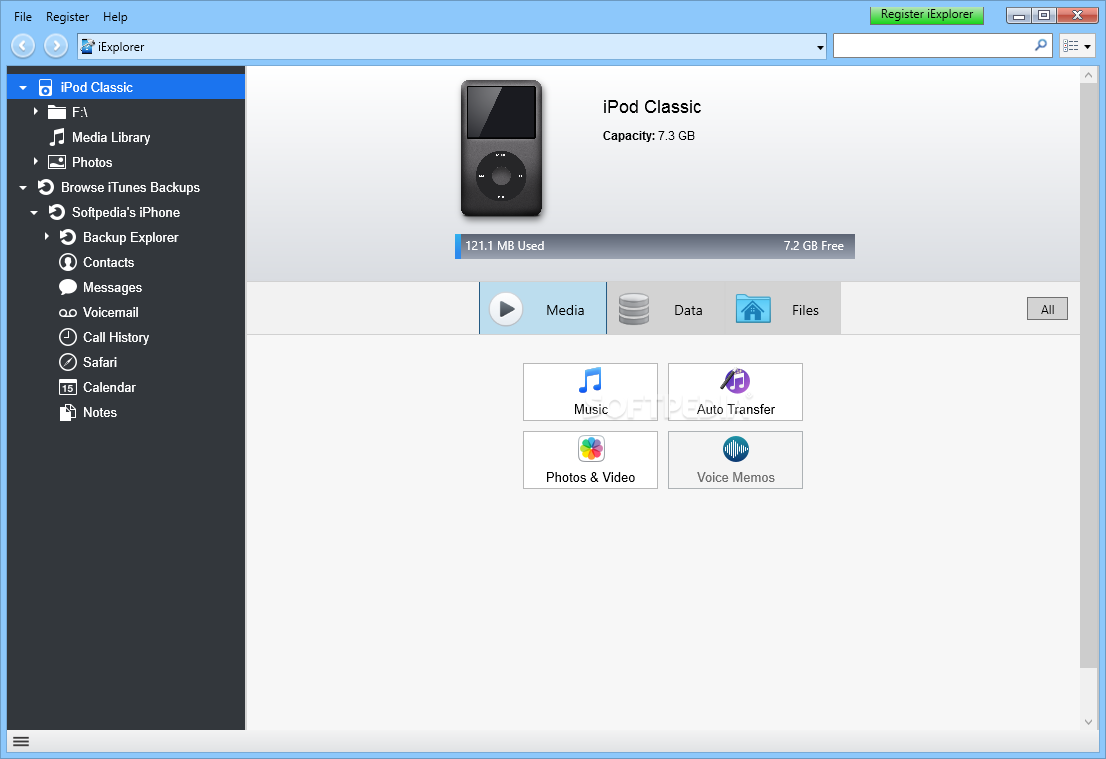Click the iPod Classic device icon in sidebar
Image resolution: width=1106 pixels, height=759 pixels.
tap(45, 87)
